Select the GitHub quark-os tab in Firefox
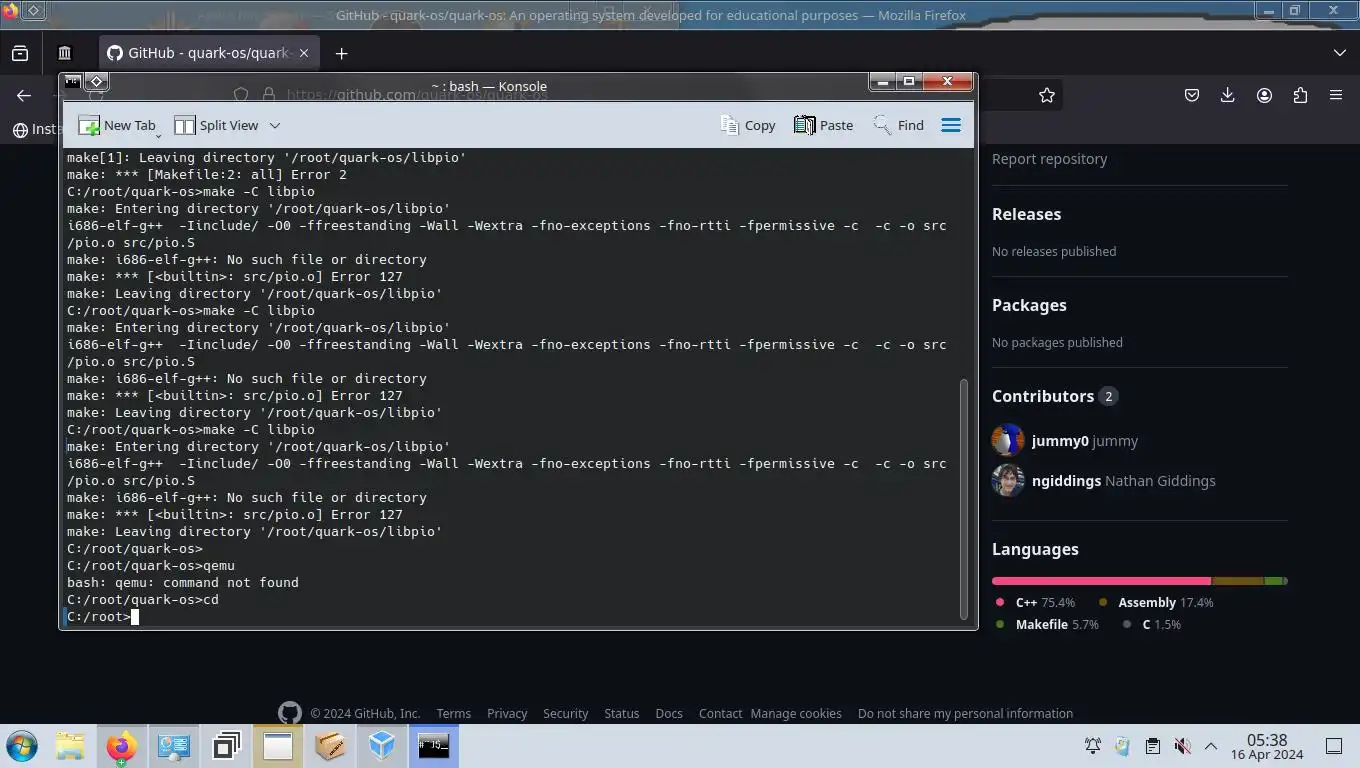Viewport: 1360px width, 768px height. [x=208, y=53]
